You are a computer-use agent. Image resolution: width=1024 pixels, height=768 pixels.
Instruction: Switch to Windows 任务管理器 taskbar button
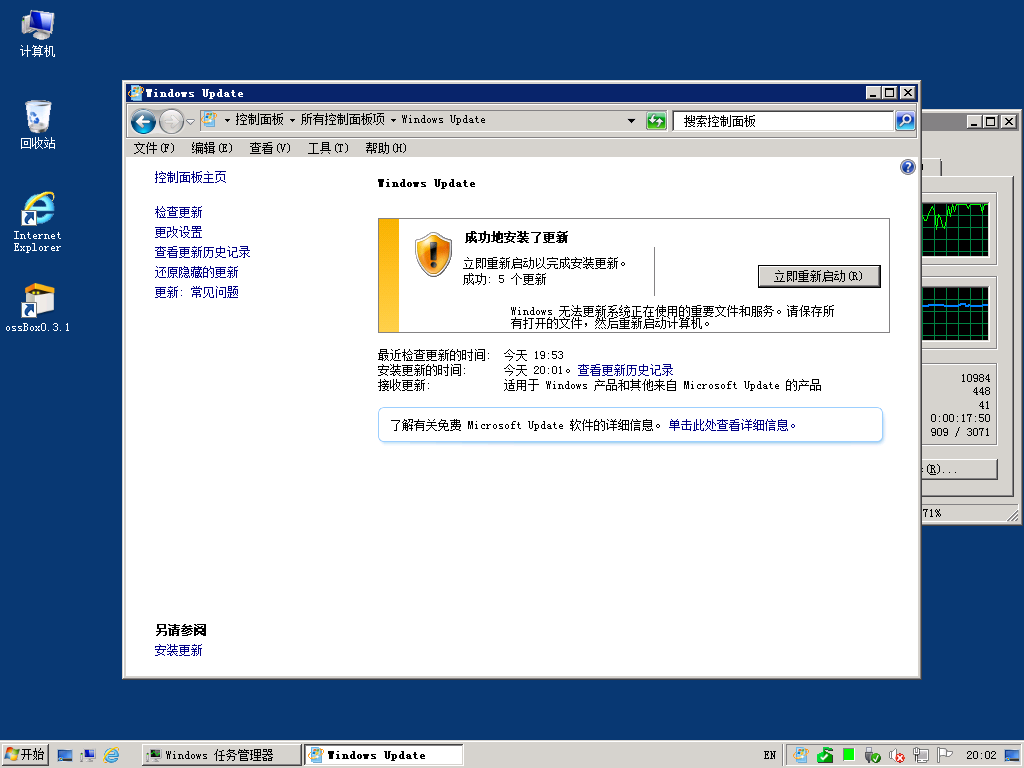[221, 755]
